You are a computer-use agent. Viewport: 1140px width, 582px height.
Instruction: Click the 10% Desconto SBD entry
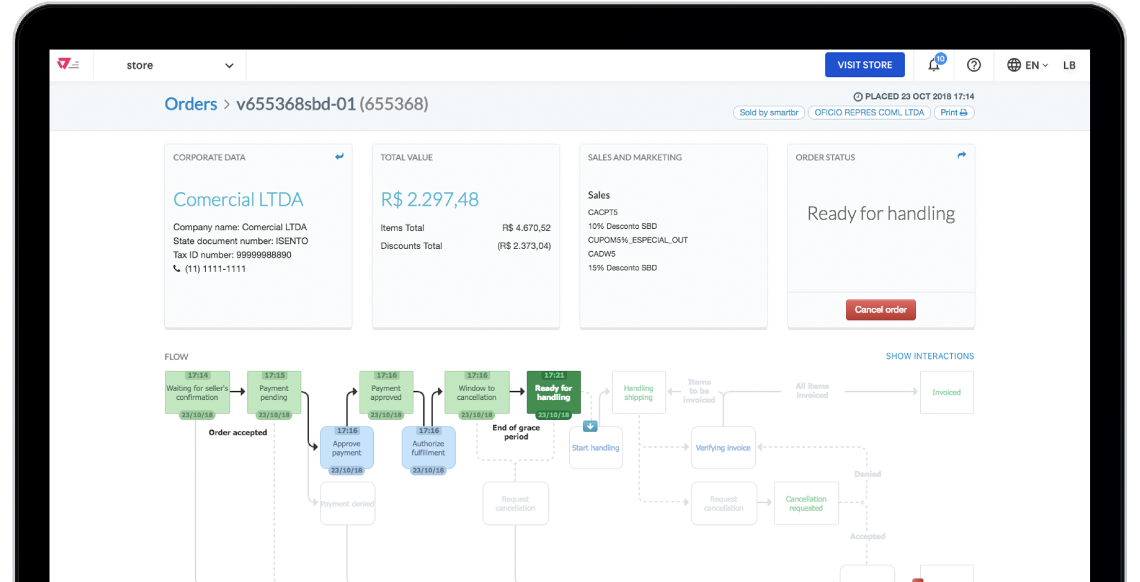click(x=622, y=226)
